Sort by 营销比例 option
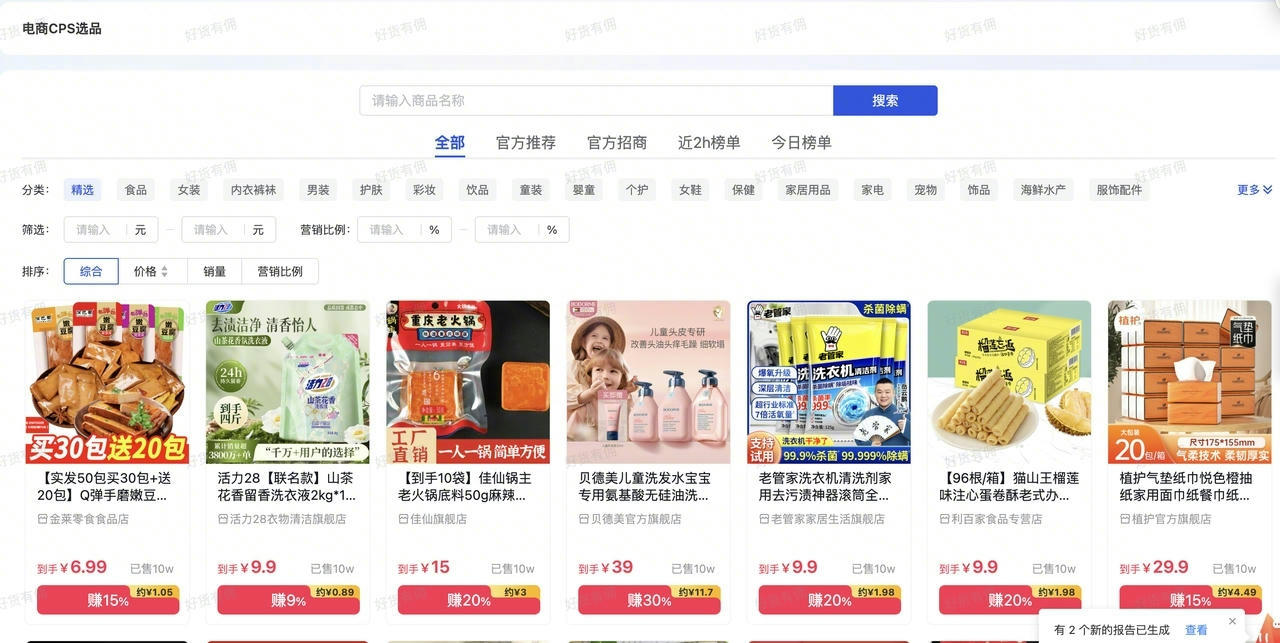The height and width of the screenshot is (643, 1280). point(280,271)
